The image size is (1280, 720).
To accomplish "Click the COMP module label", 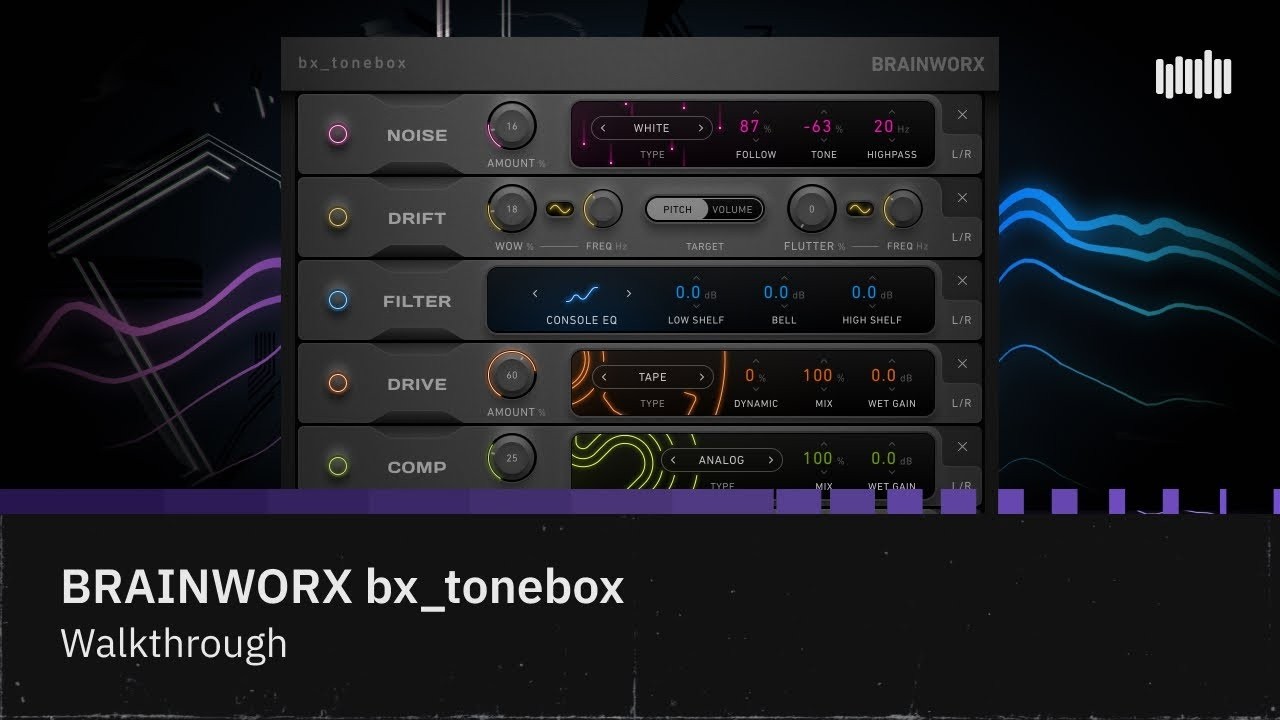I will [417, 468].
